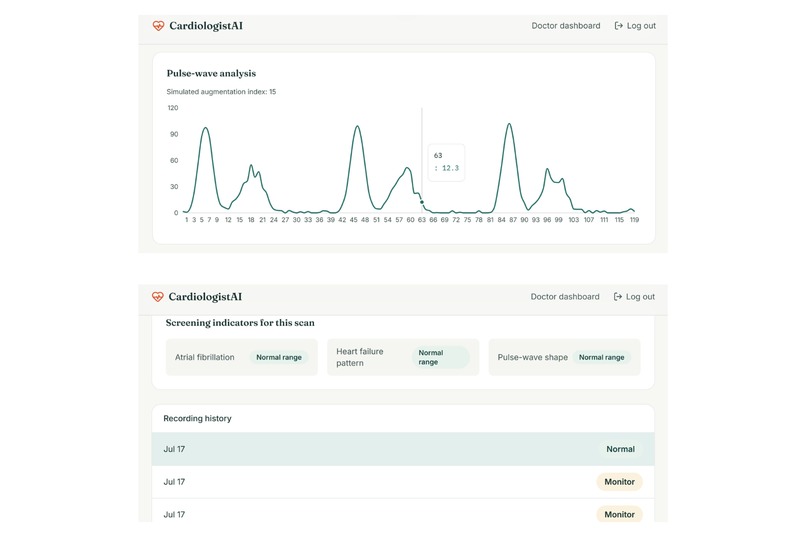Viewport: 806px width, 537px height.
Task: Click the 120 label on the chart y-axis
Action: tap(173, 108)
